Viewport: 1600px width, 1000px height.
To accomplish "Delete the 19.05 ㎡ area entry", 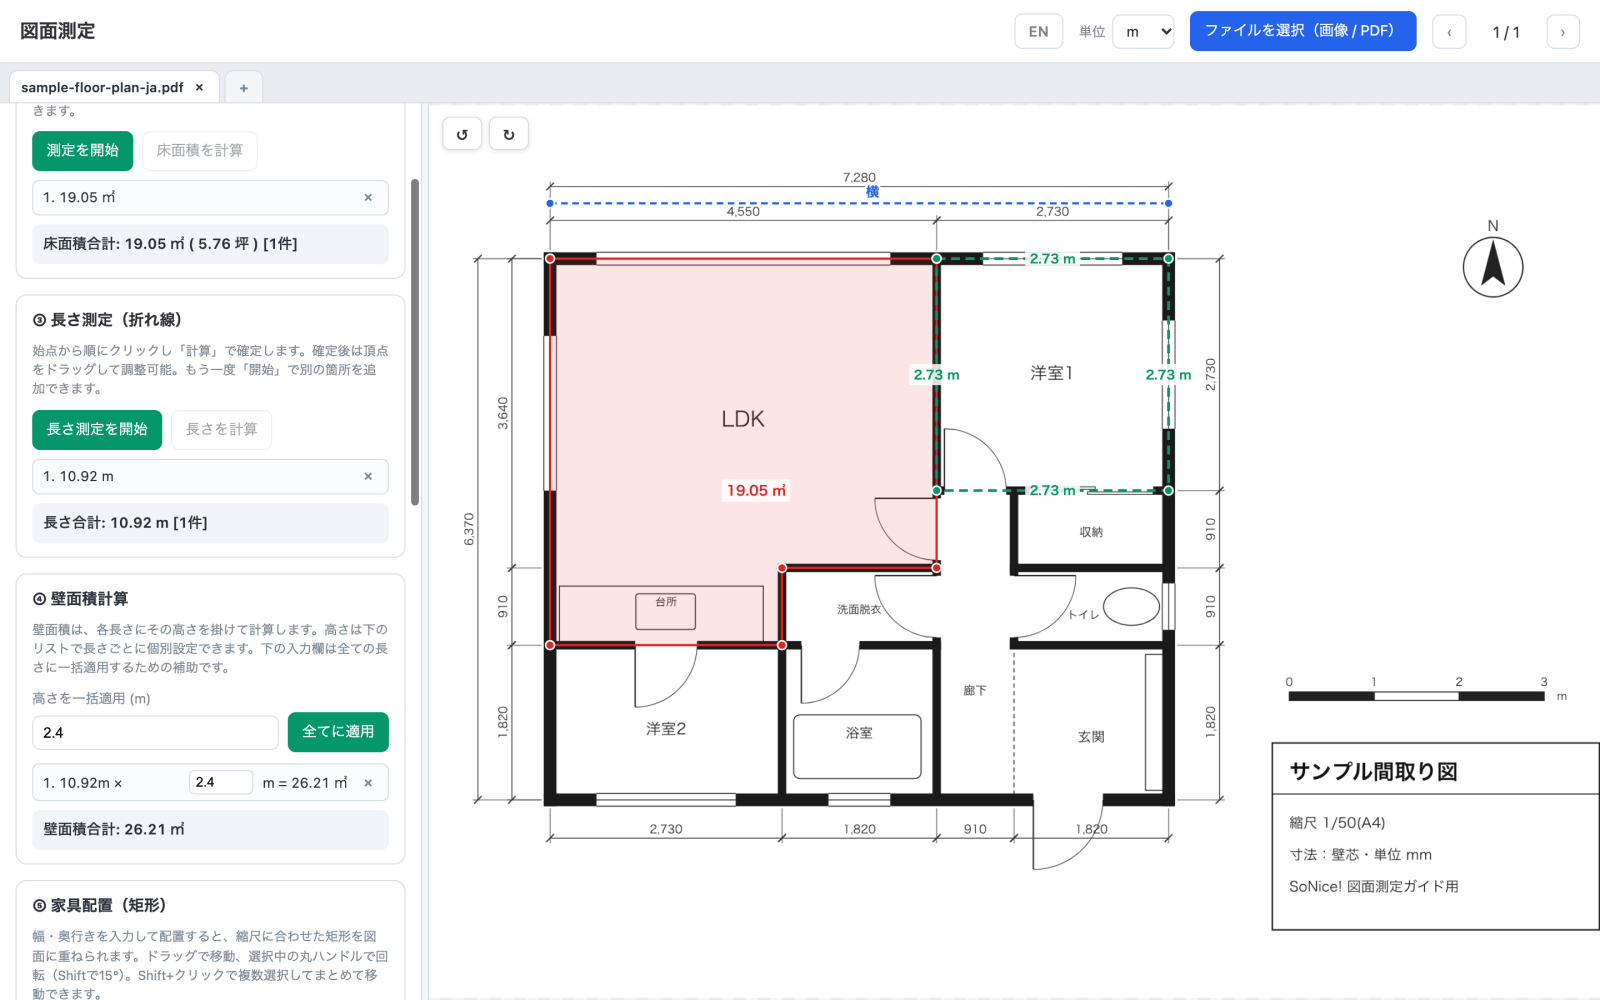I will coord(368,198).
